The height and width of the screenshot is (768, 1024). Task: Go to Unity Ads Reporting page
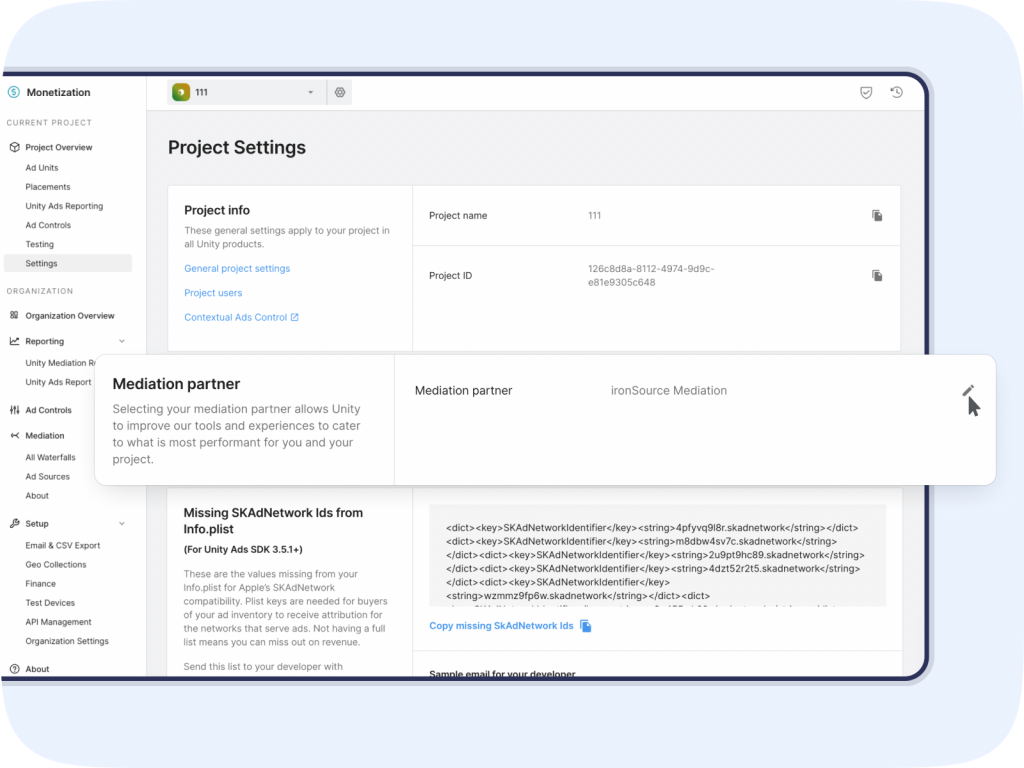tap(64, 206)
